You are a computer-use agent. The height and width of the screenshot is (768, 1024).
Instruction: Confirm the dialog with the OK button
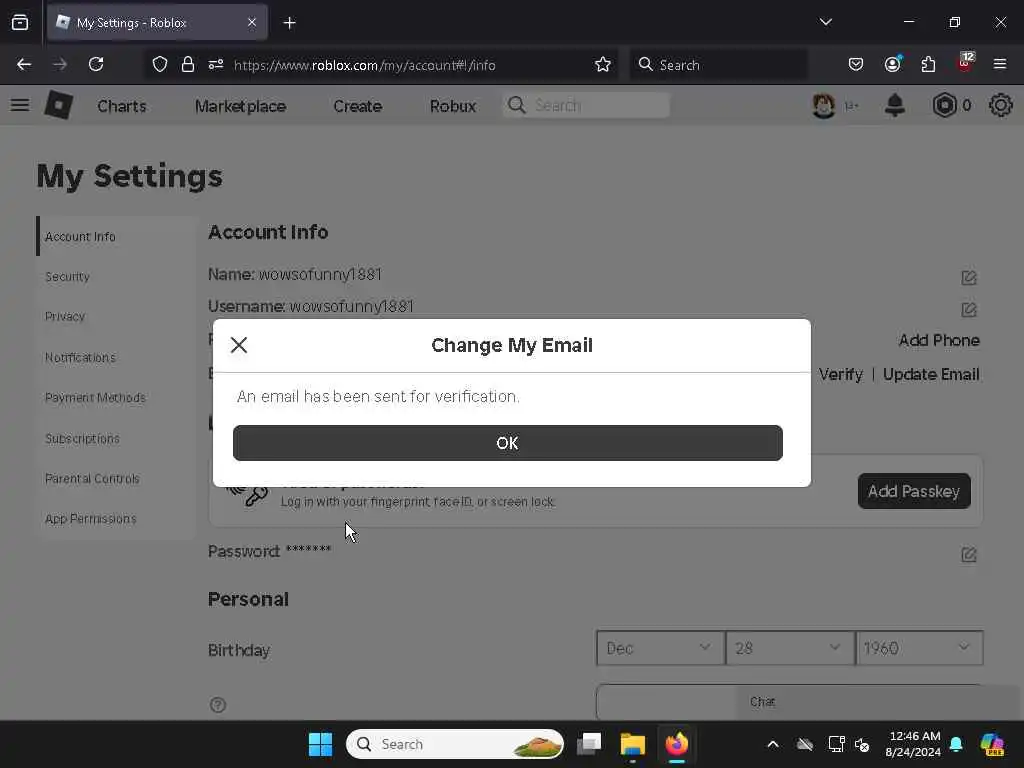507,443
